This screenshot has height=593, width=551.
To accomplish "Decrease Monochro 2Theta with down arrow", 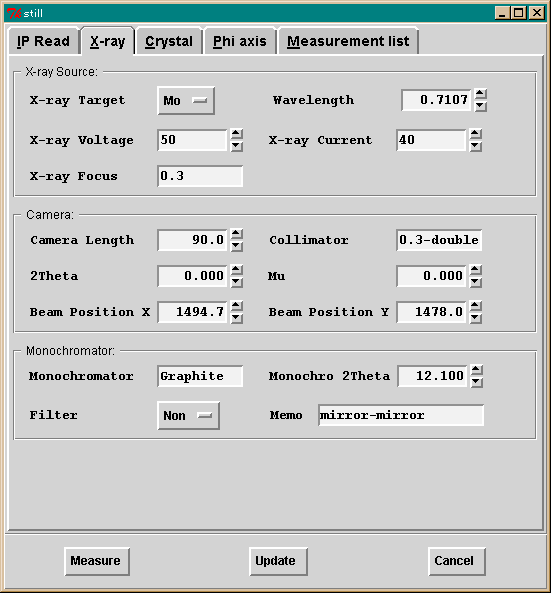I will 477,382.
